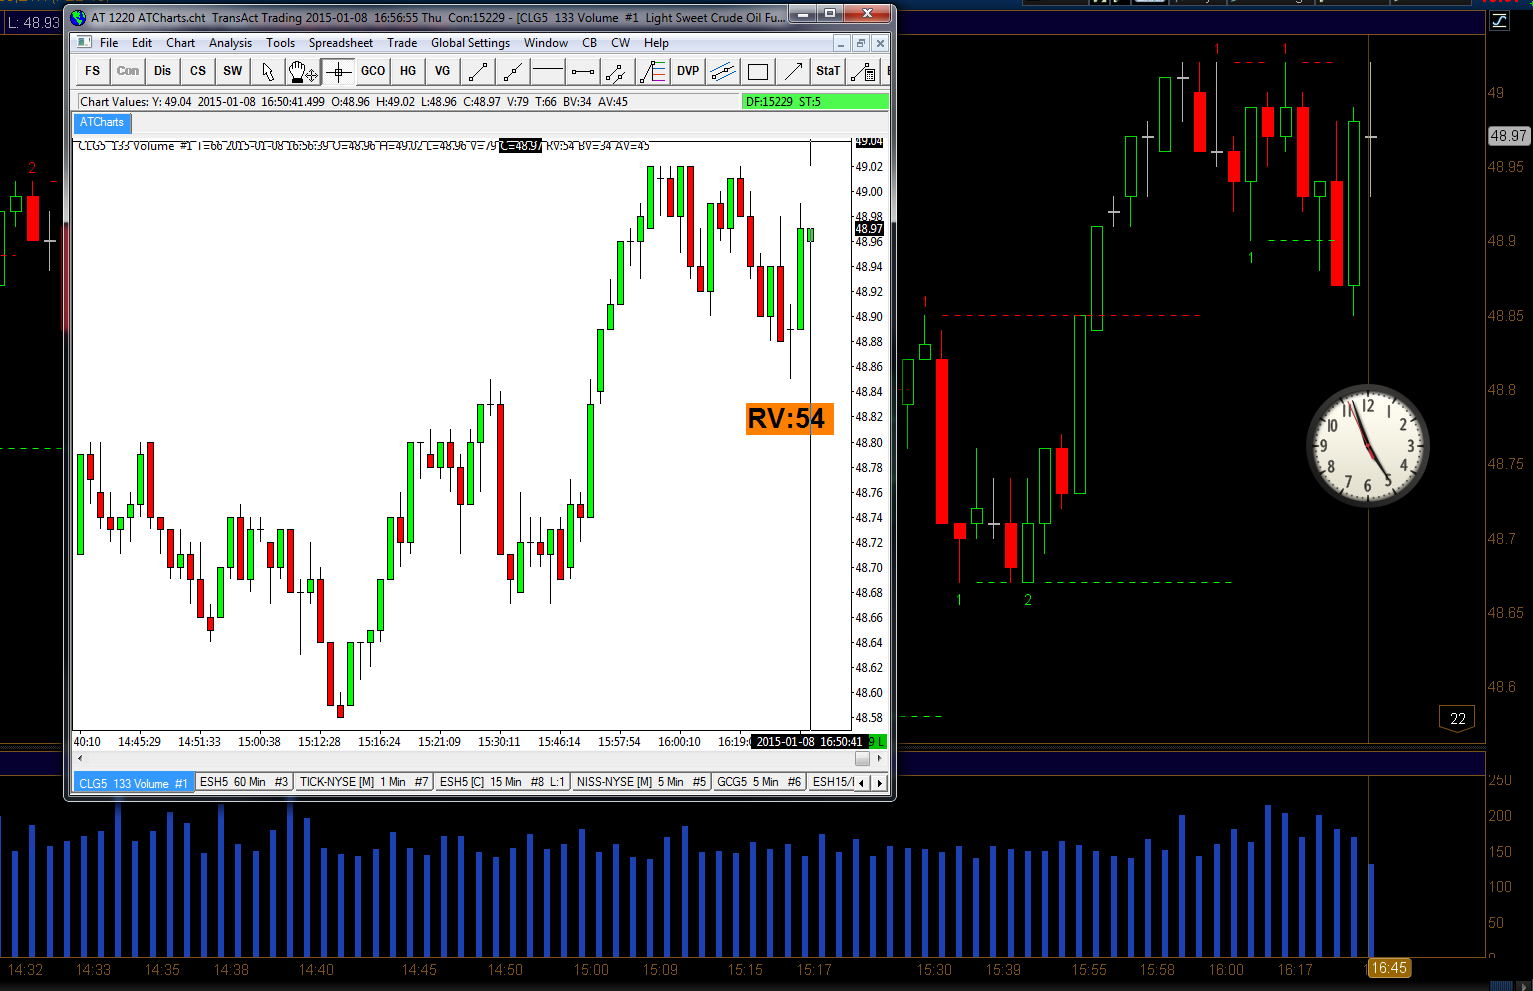Show earlier chart tabs with left arrow
The height and width of the screenshot is (991, 1533).
pos(862,783)
